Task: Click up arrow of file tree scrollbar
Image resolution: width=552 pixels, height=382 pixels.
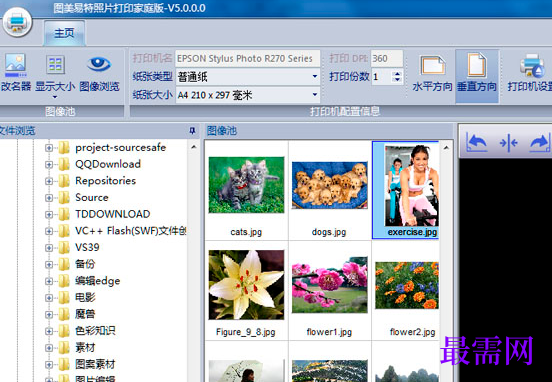Action: click(x=194, y=147)
